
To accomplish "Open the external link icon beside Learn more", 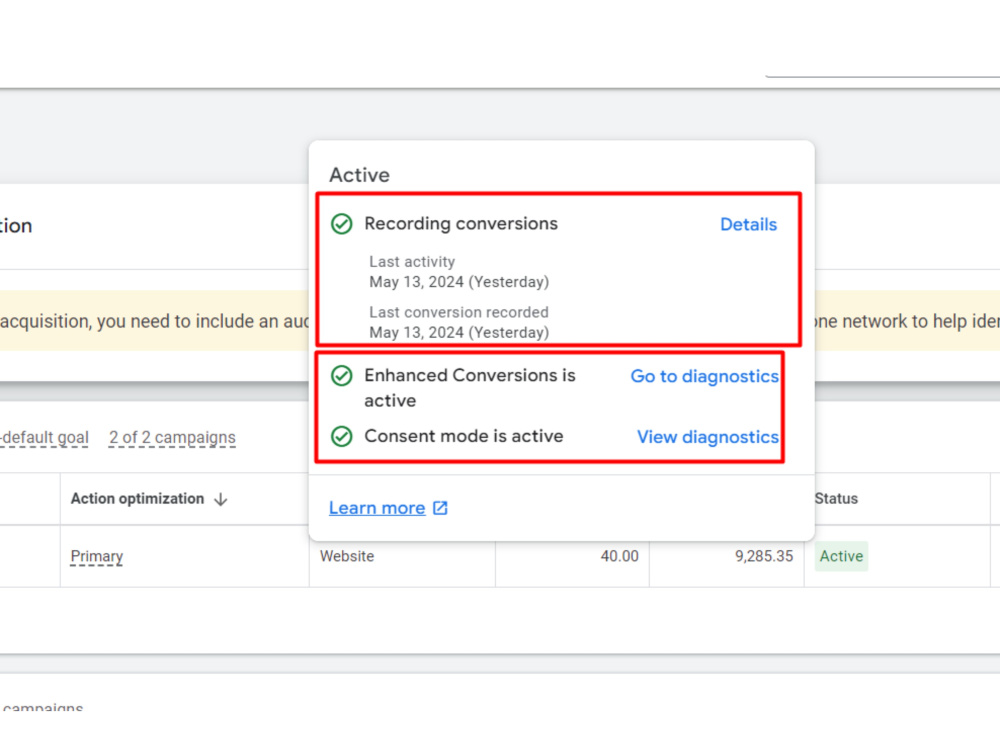I will pos(440,507).
